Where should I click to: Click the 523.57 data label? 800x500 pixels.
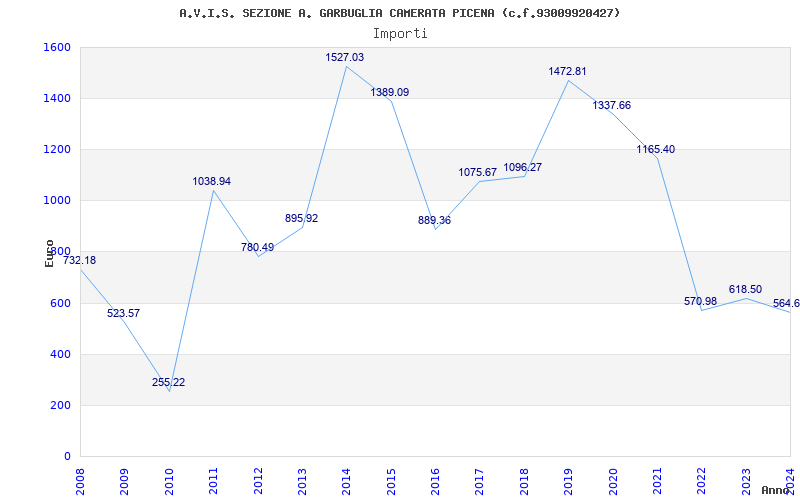pos(123,313)
